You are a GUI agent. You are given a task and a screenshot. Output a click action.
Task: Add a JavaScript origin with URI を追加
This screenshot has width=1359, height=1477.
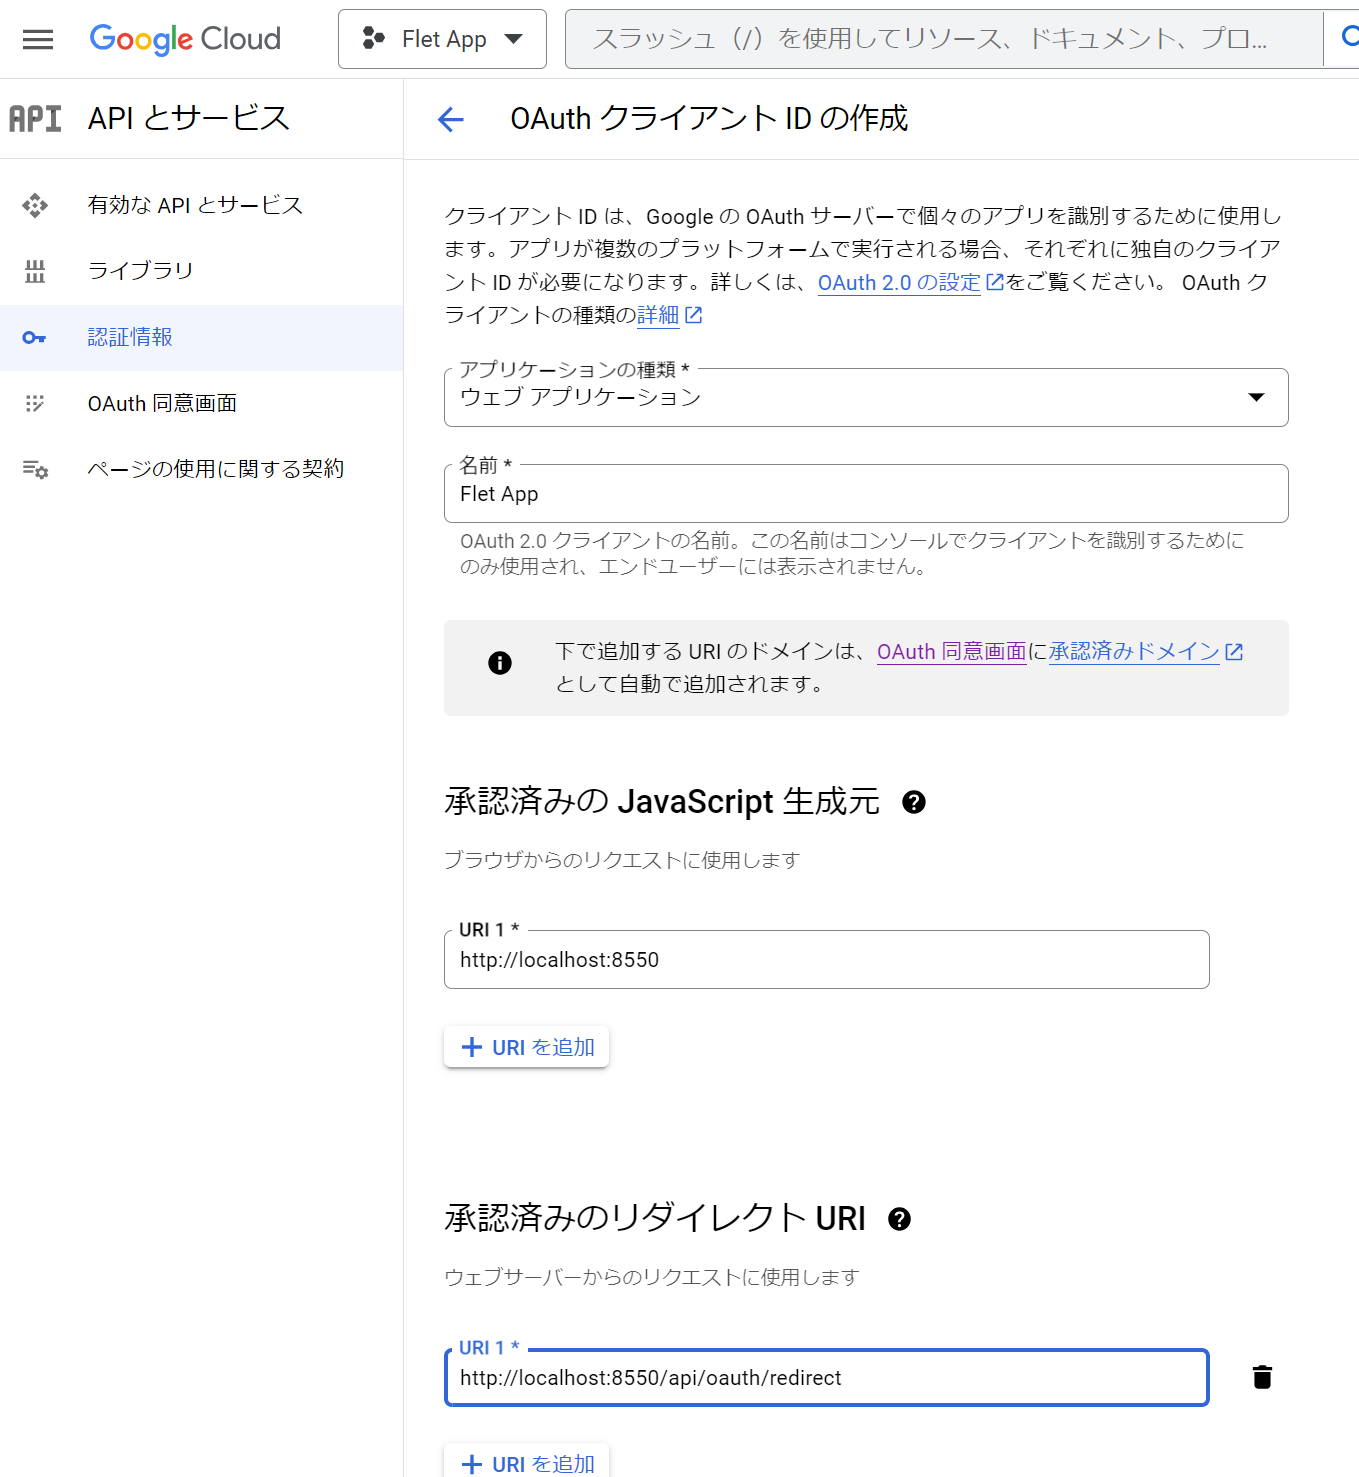click(x=526, y=1046)
